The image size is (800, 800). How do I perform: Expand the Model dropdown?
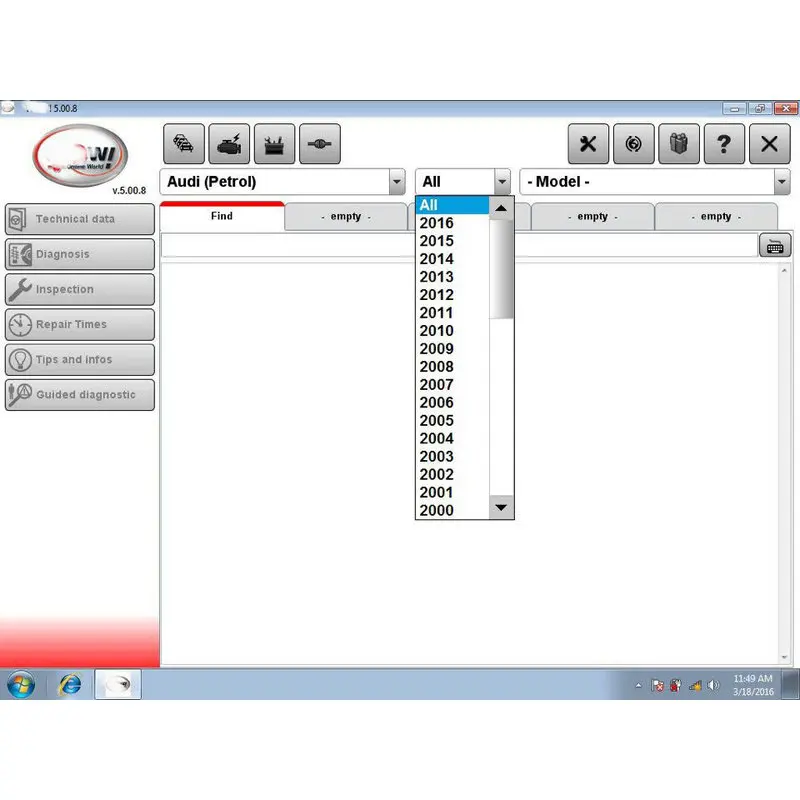click(x=782, y=182)
